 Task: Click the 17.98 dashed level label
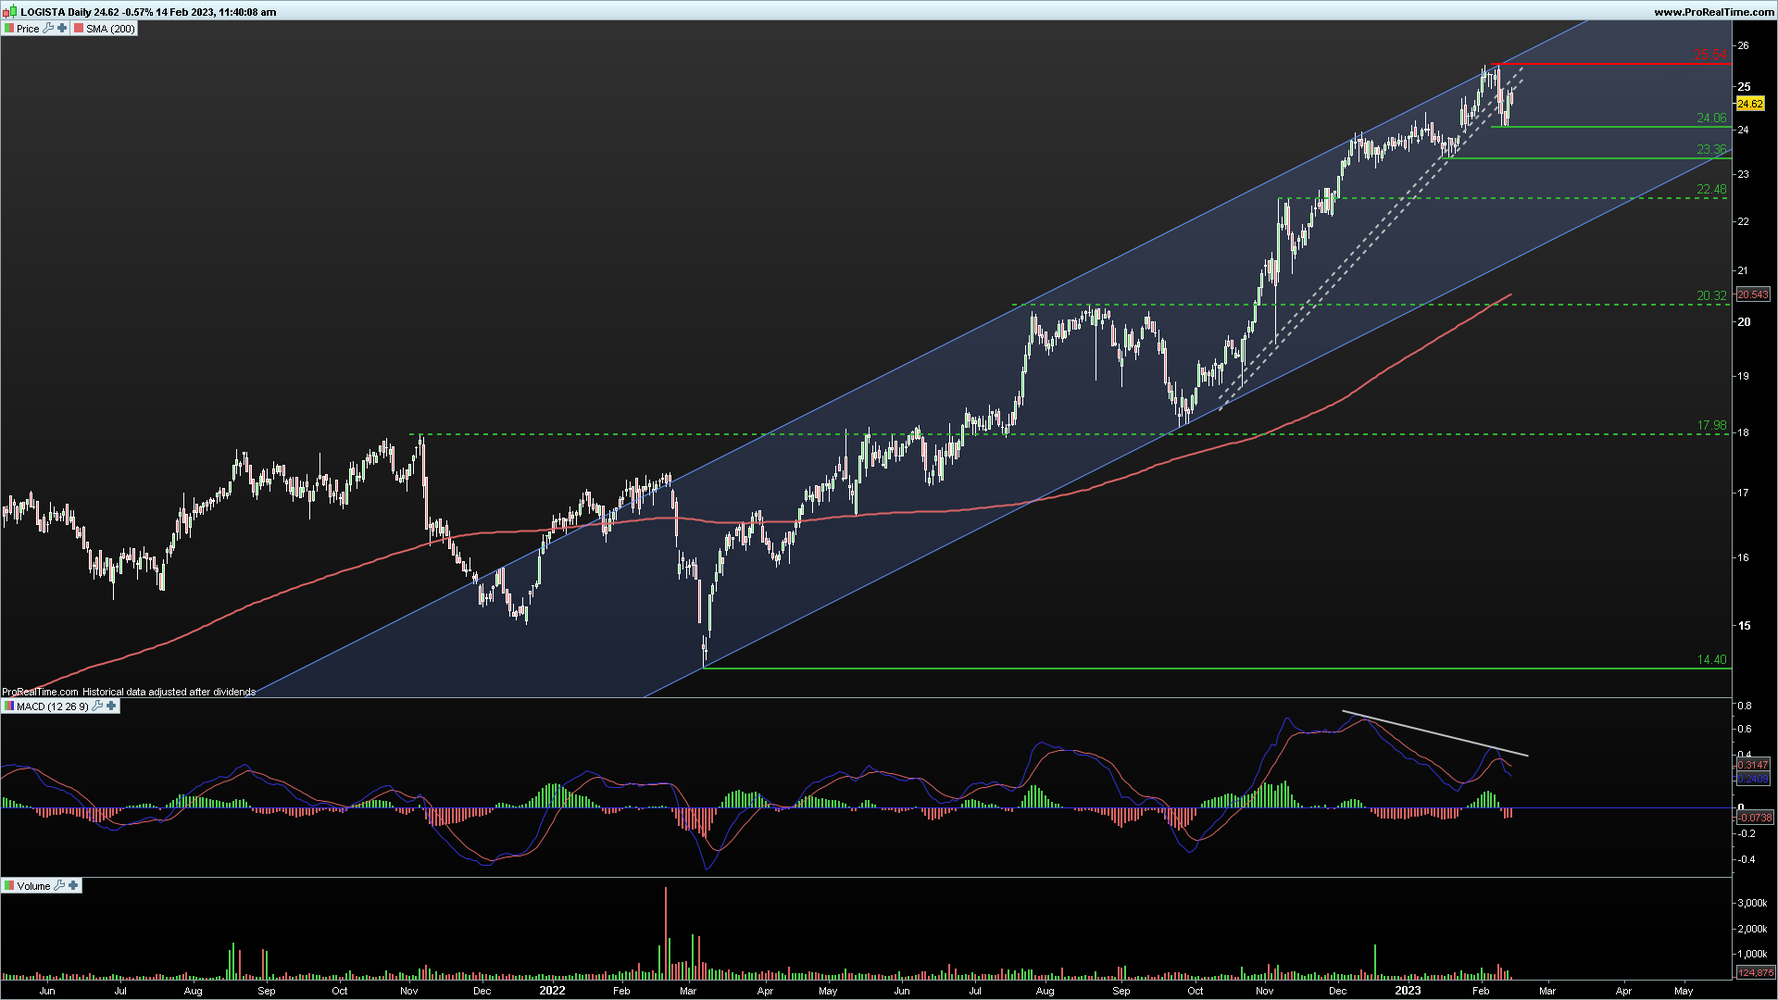[x=1711, y=425]
